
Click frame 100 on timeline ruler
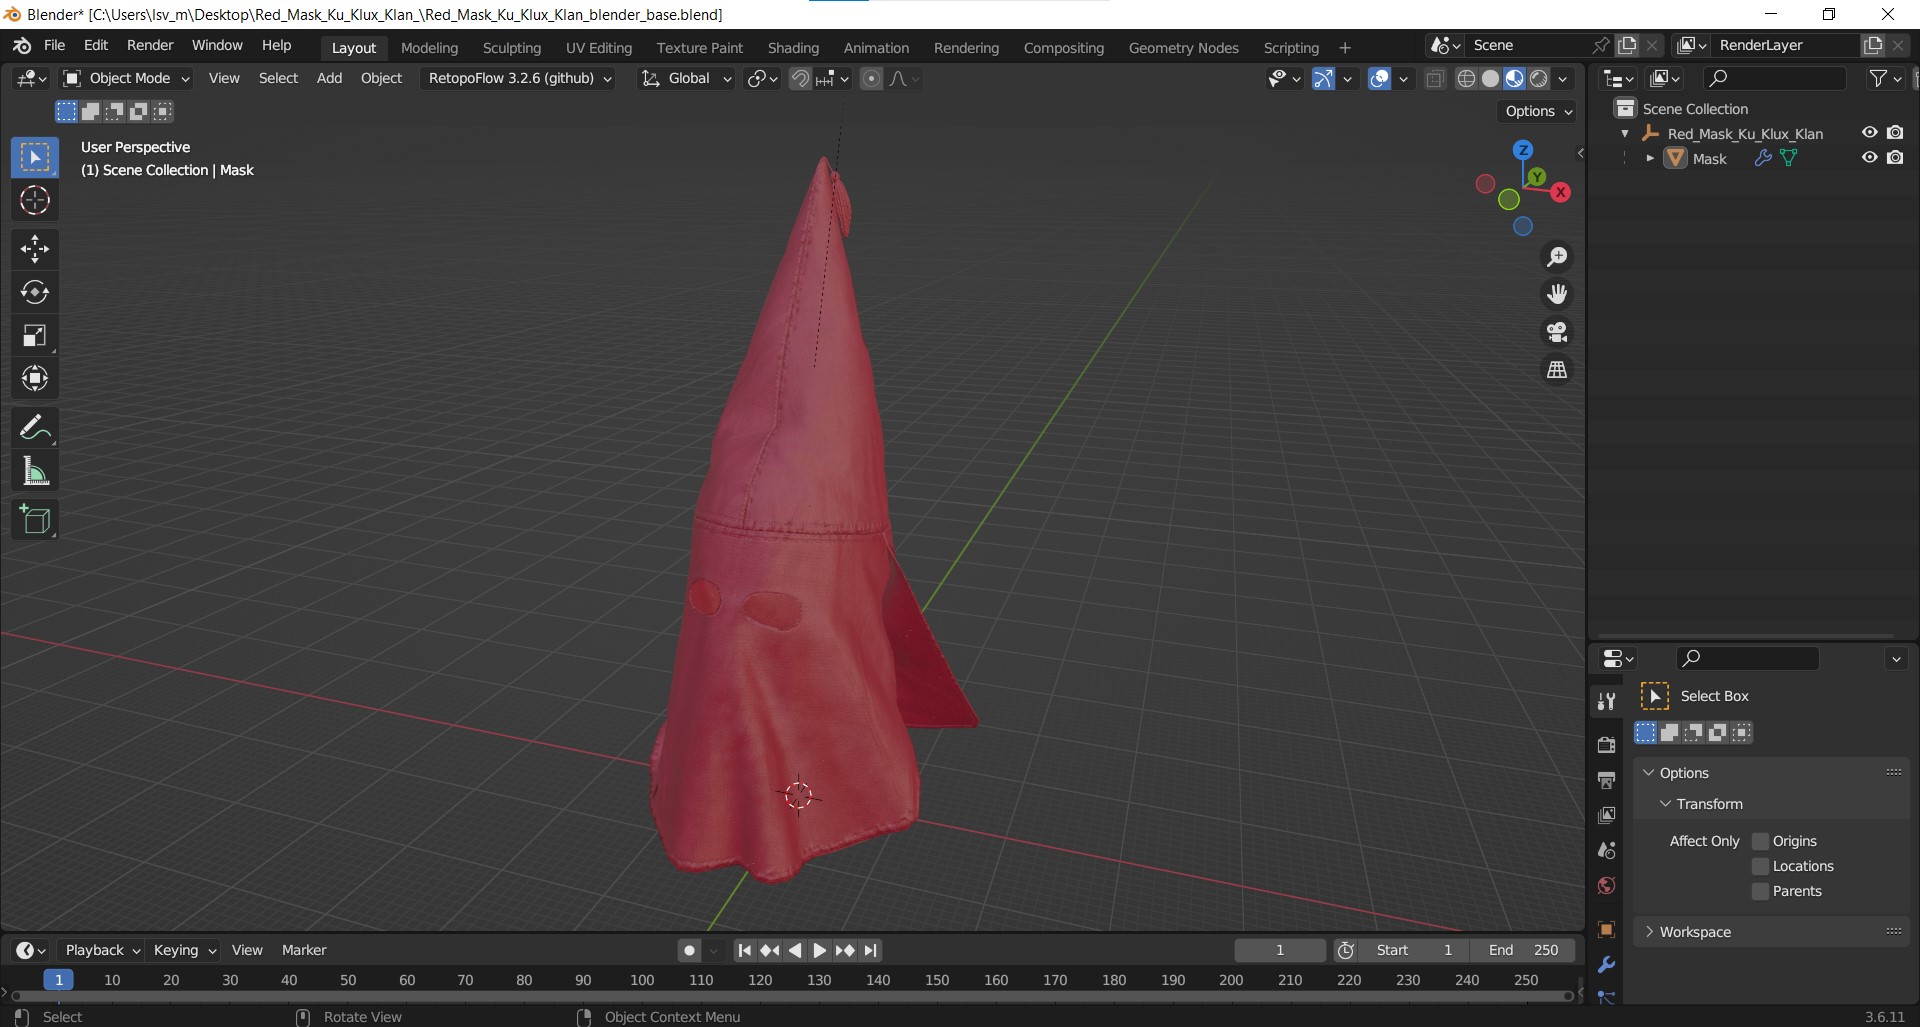click(642, 981)
